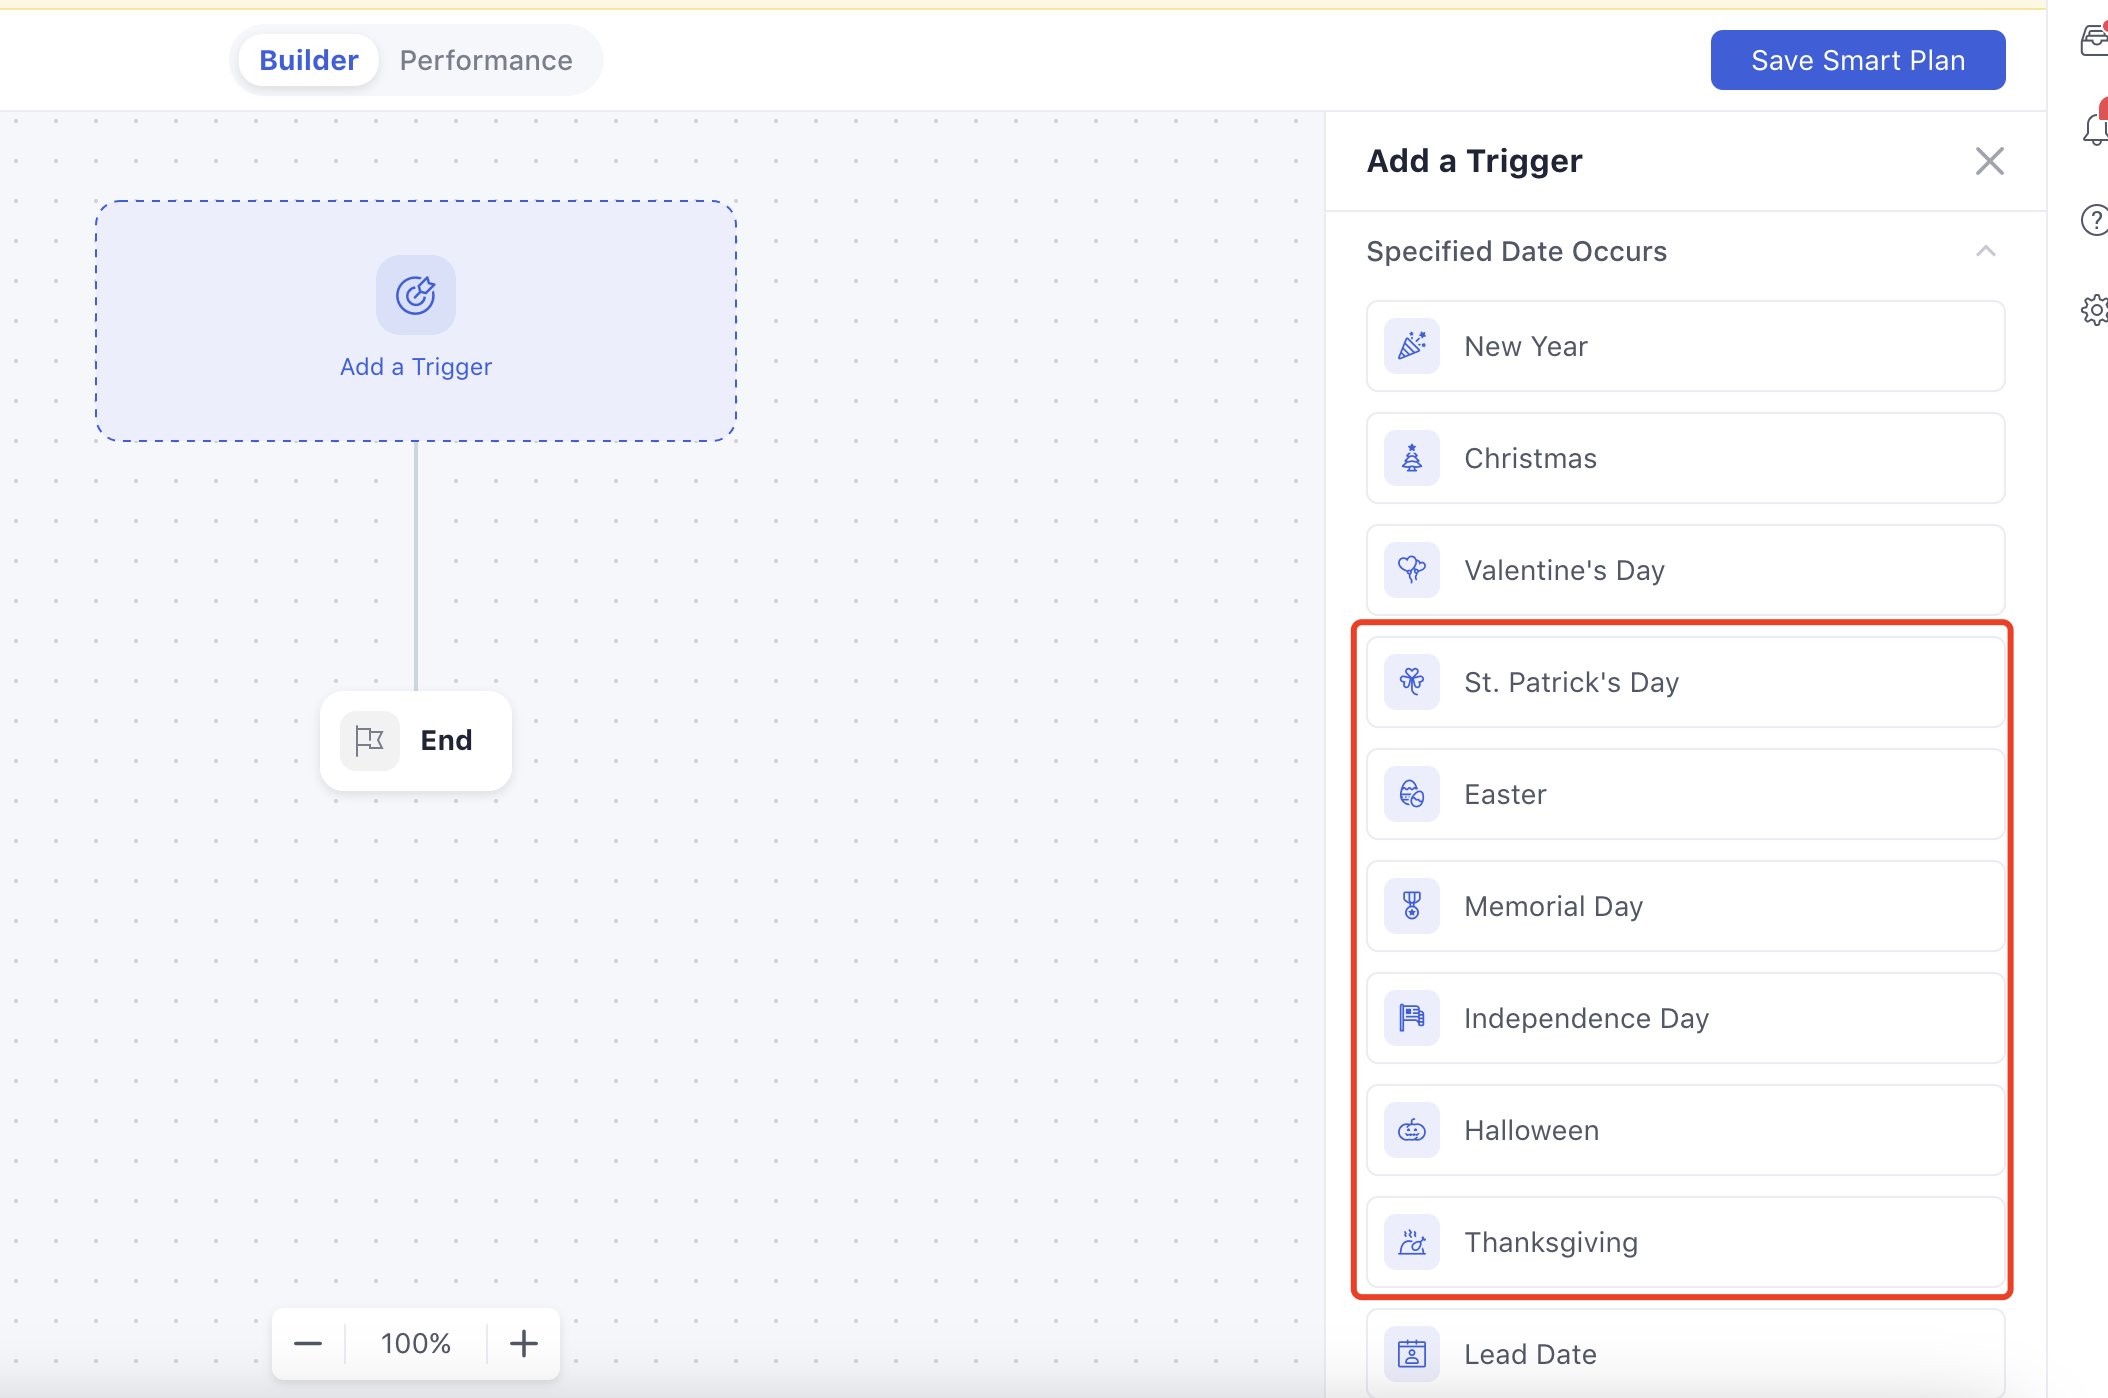Click the Lead Date calendar icon

point(1411,1354)
